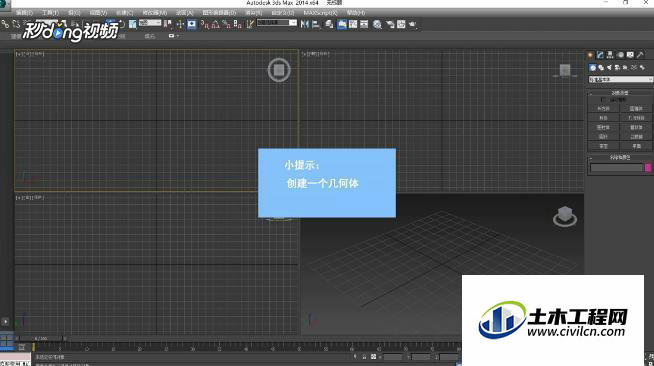Open the Standard Primitives category dropdown
654x366 pixels.
click(621, 80)
